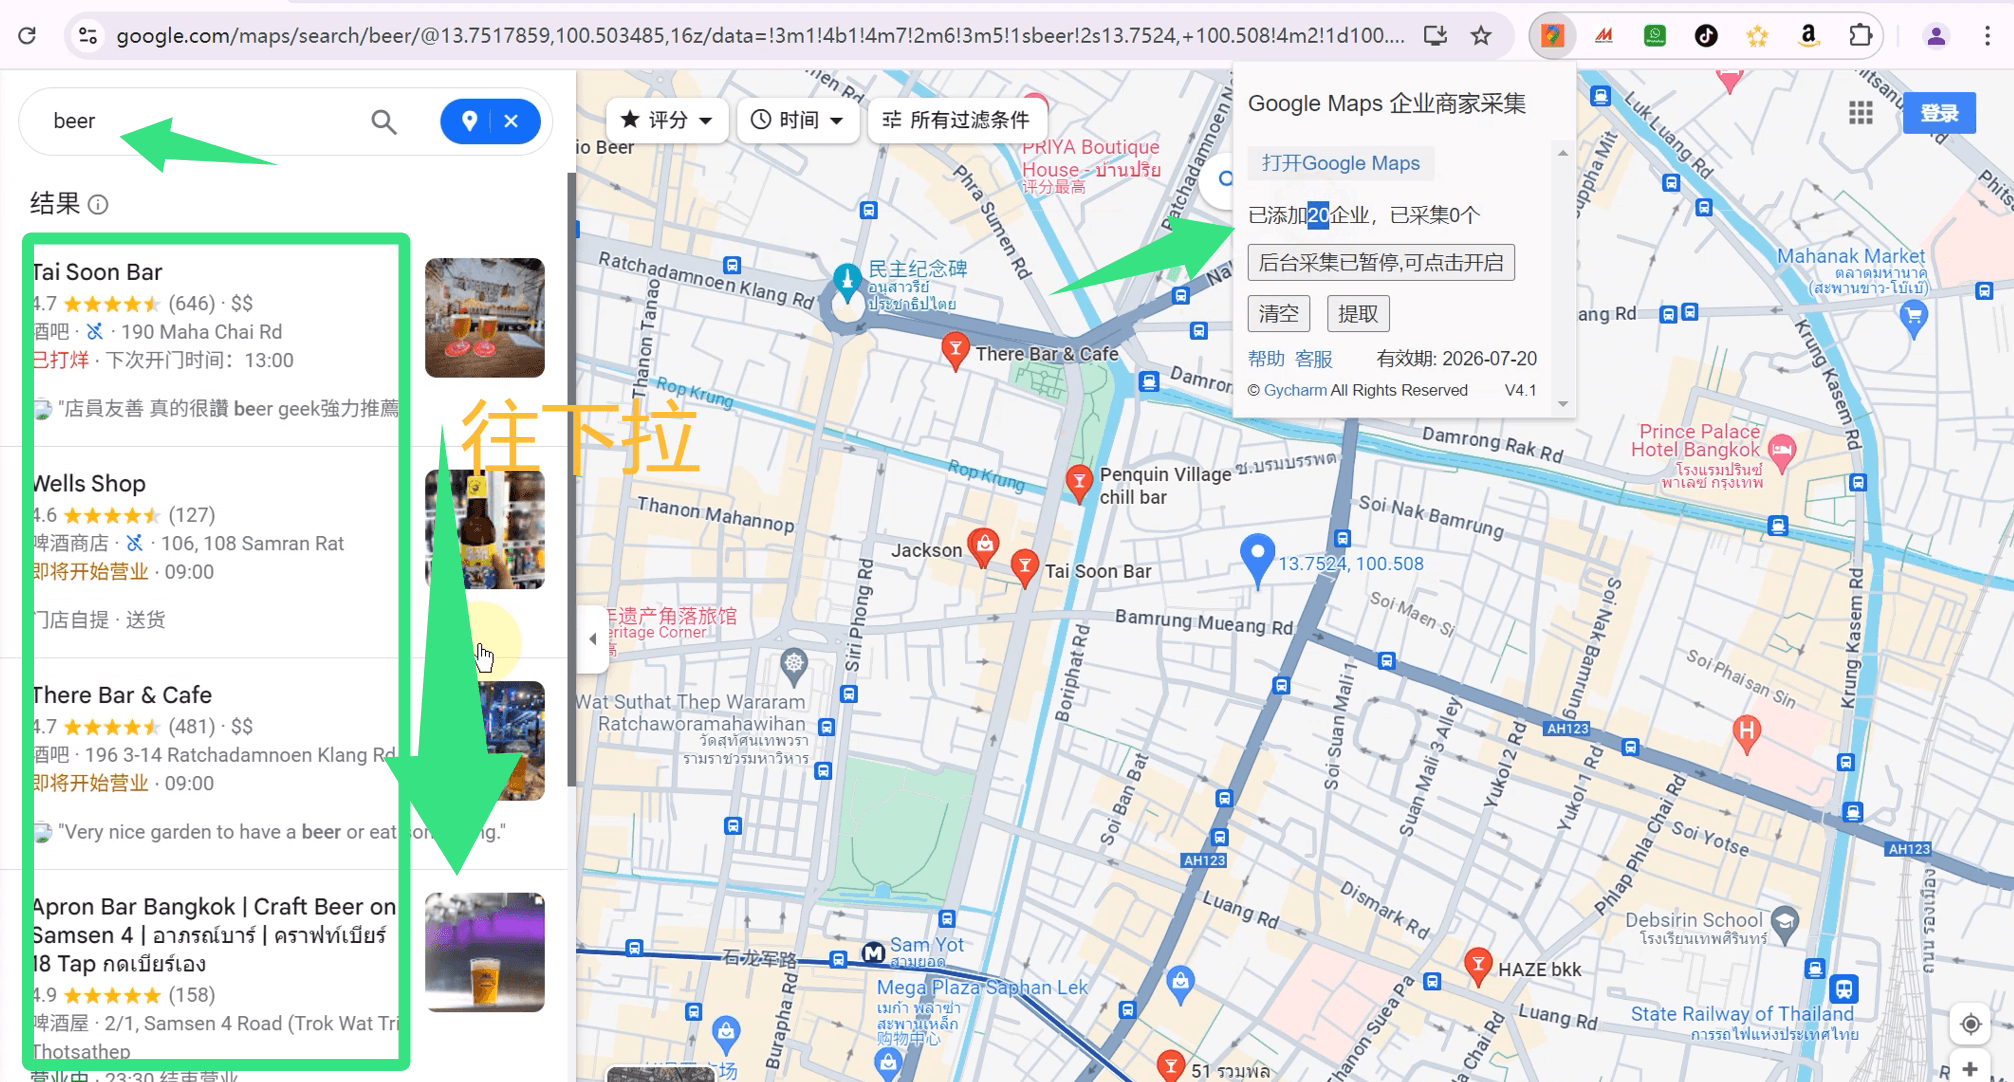Open the yellow star extension icon
Screen dimensions: 2014x1082
coord(1757,35)
